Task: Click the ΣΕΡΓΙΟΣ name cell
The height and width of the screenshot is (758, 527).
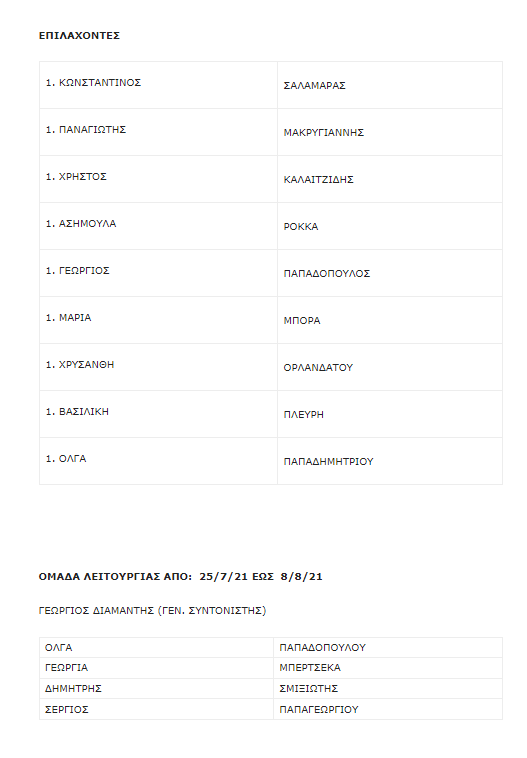Action: [157, 709]
